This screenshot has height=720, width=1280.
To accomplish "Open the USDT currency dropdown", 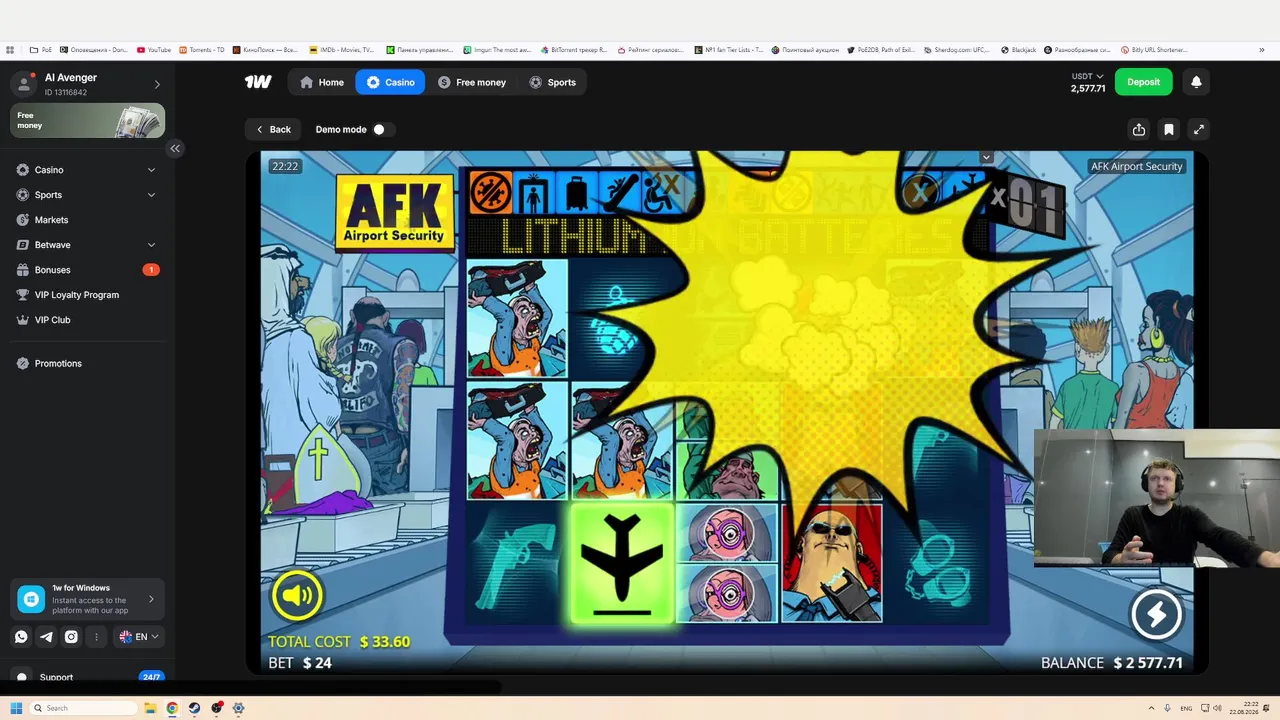I will (x=1087, y=76).
